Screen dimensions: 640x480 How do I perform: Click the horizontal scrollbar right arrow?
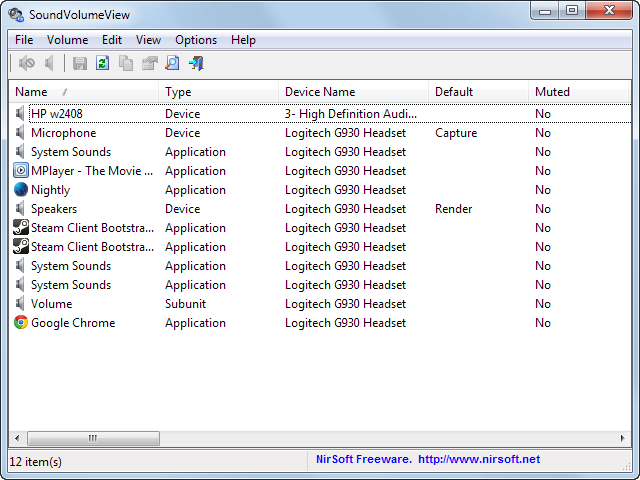622,438
